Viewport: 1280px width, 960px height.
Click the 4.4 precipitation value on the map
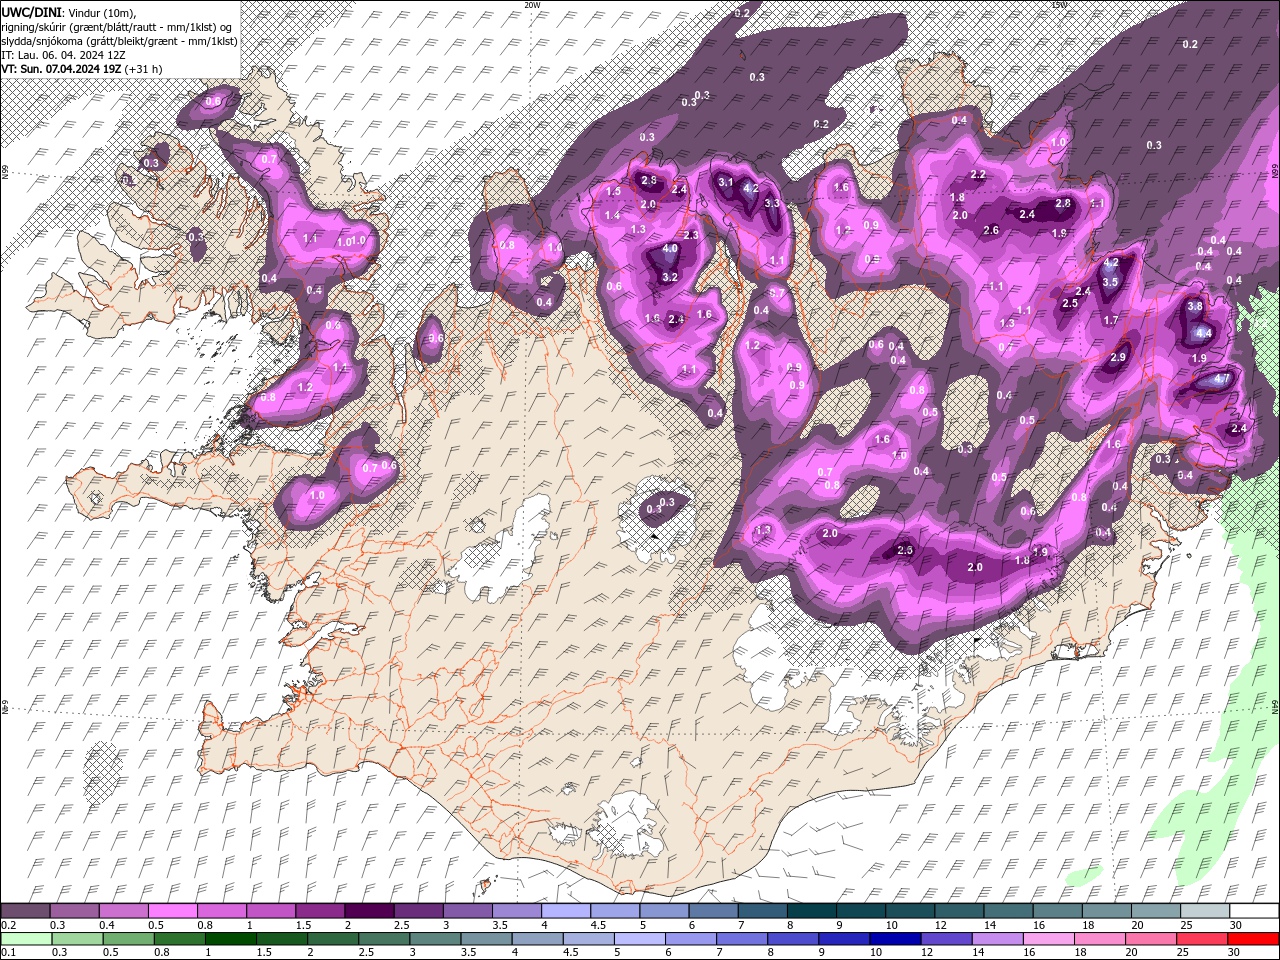pyautogui.click(x=1204, y=333)
